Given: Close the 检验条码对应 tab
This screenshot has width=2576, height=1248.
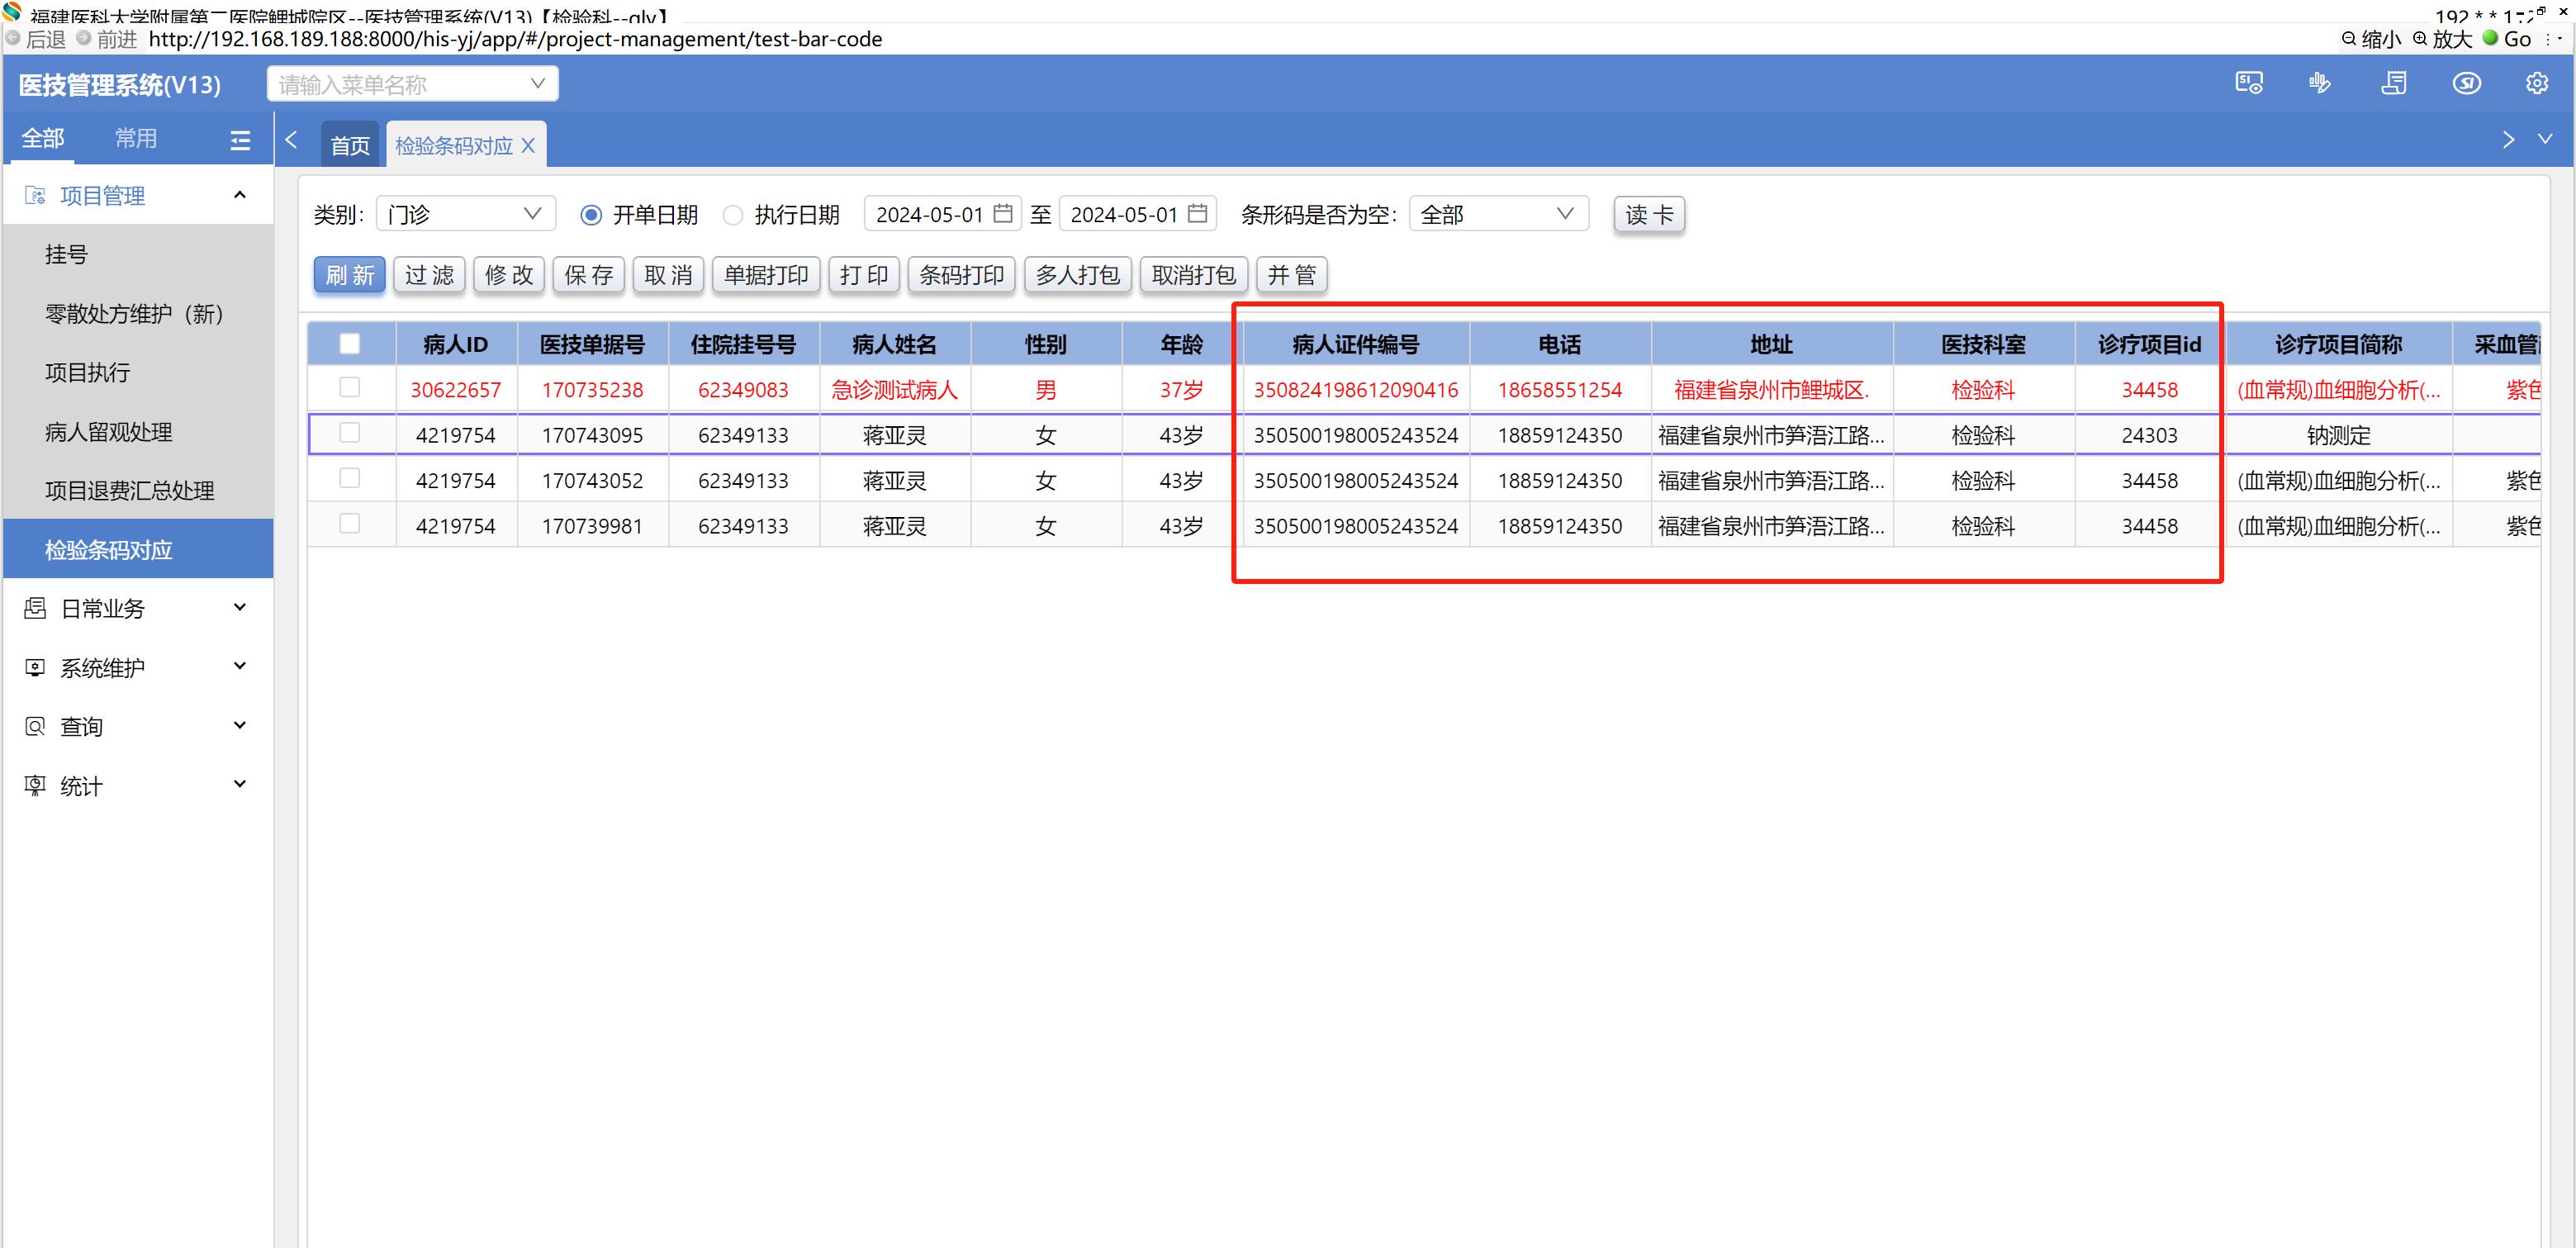Looking at the screenshot, I should (x=528, y=146).
